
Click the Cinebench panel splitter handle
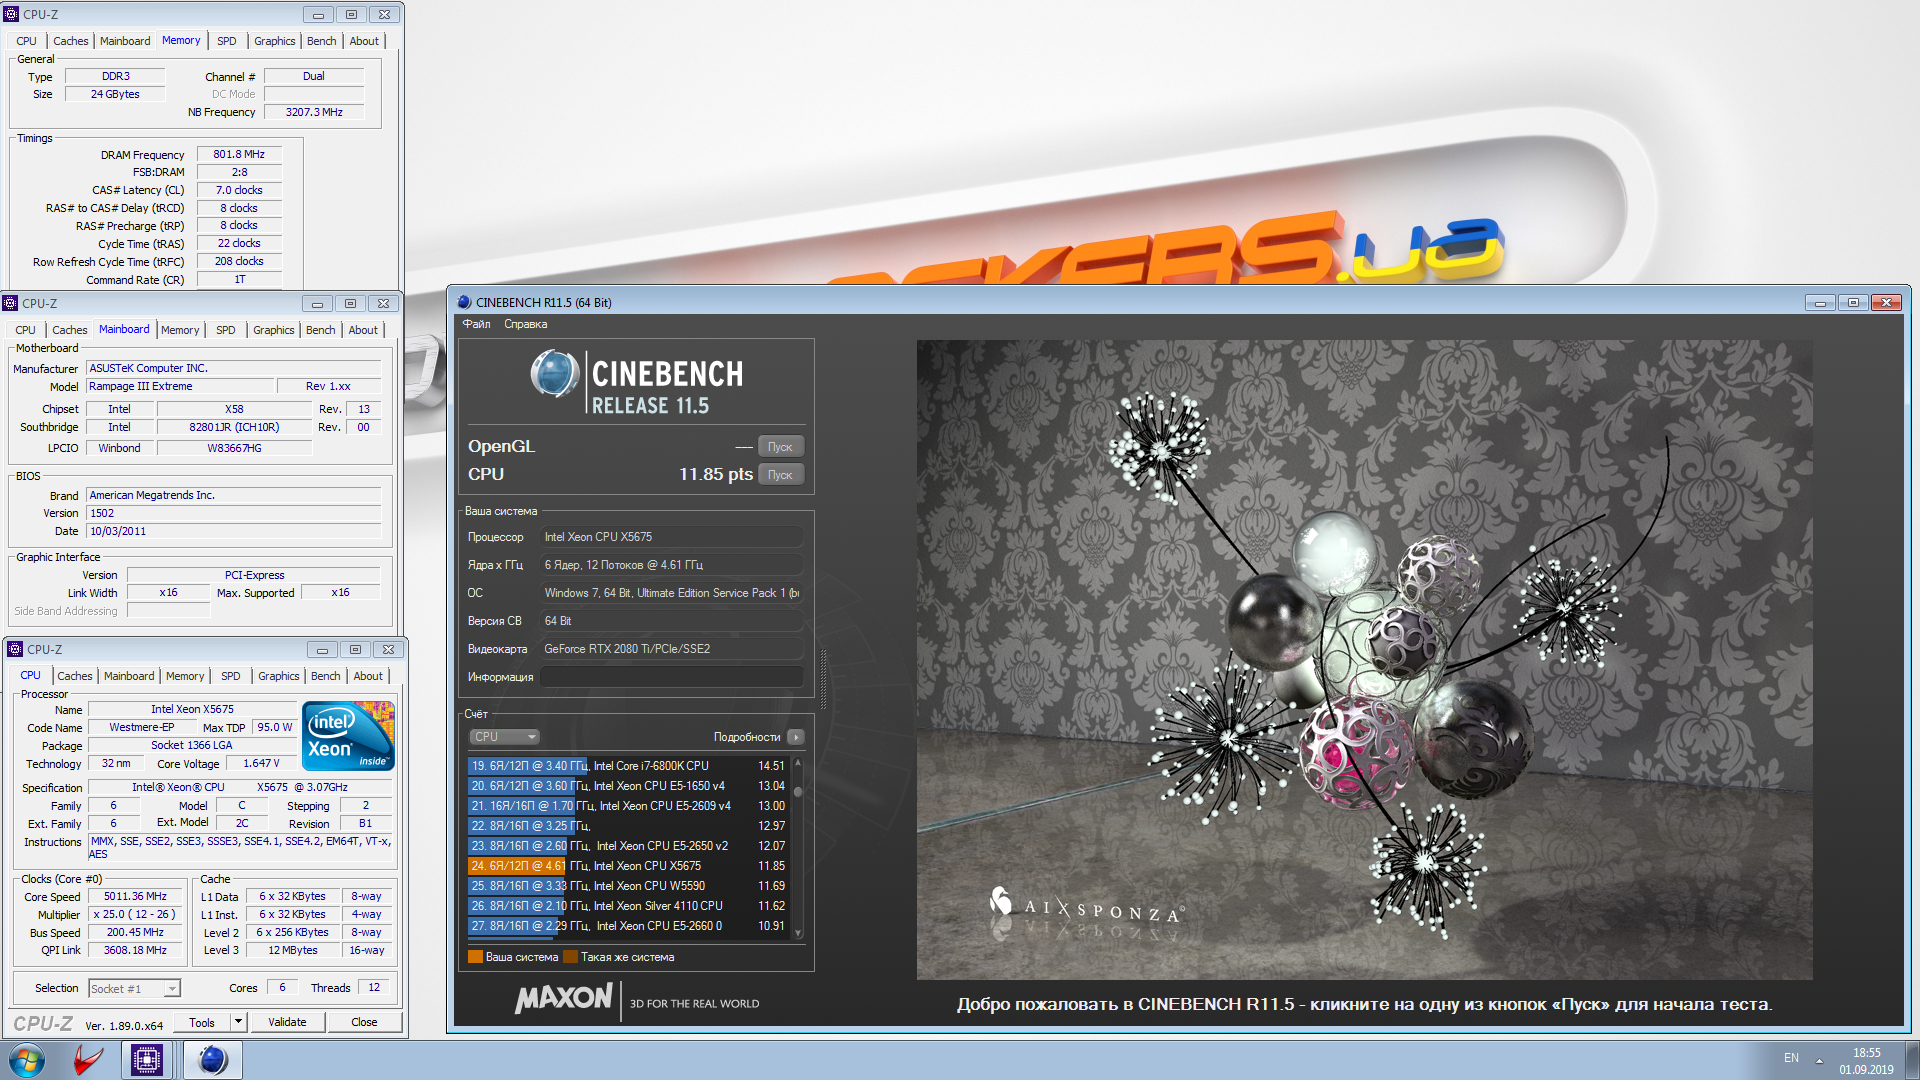823,678
